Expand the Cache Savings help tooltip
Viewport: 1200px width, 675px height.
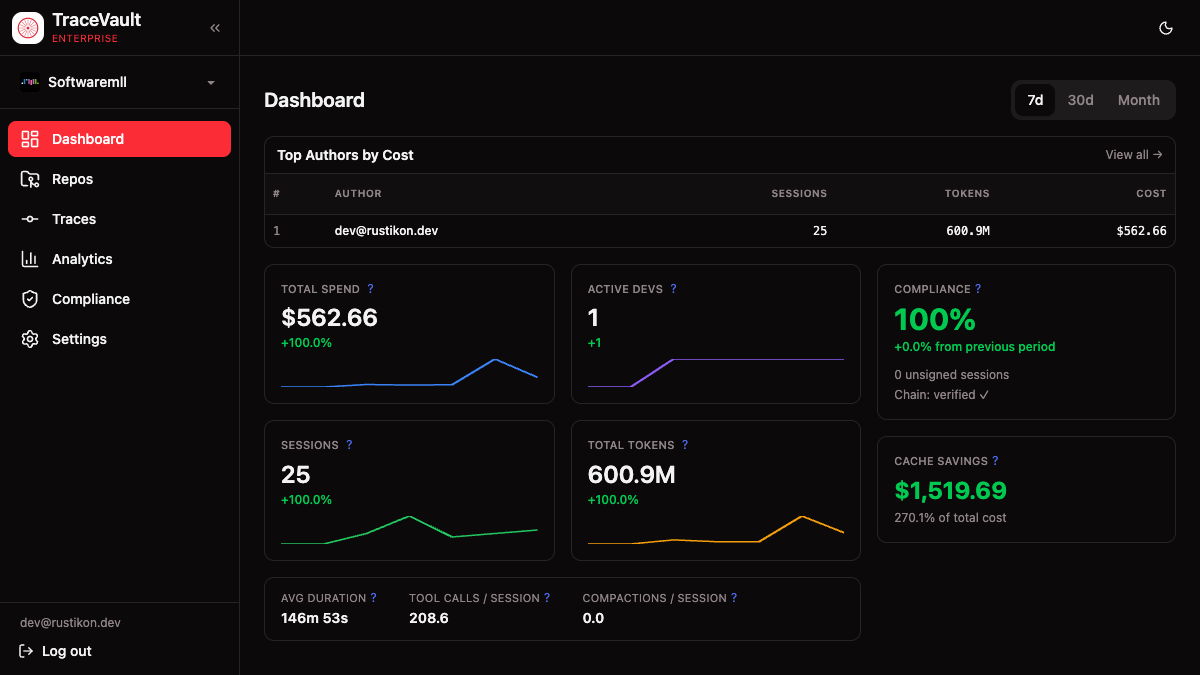(996, 461)
